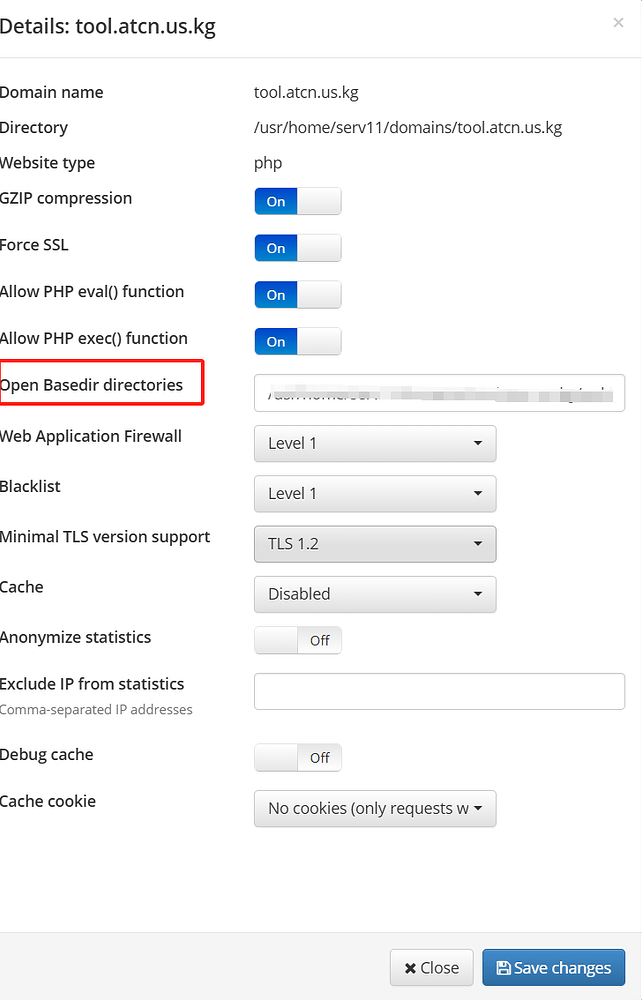The height and width of the screenshot is (1000, 642).
Task: Expand the Cache mode dropdown
Action: click(x=375, y=594)
